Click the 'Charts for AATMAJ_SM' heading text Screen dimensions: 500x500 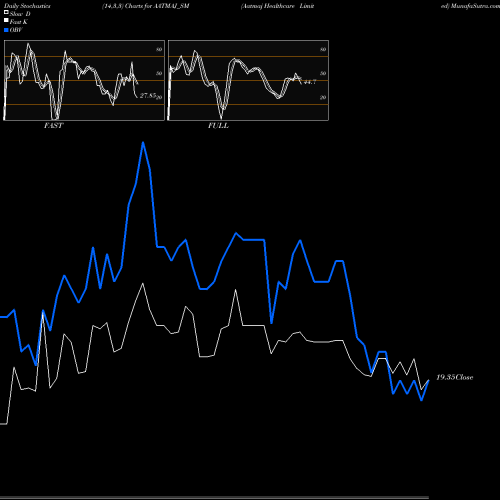(157, 6)
